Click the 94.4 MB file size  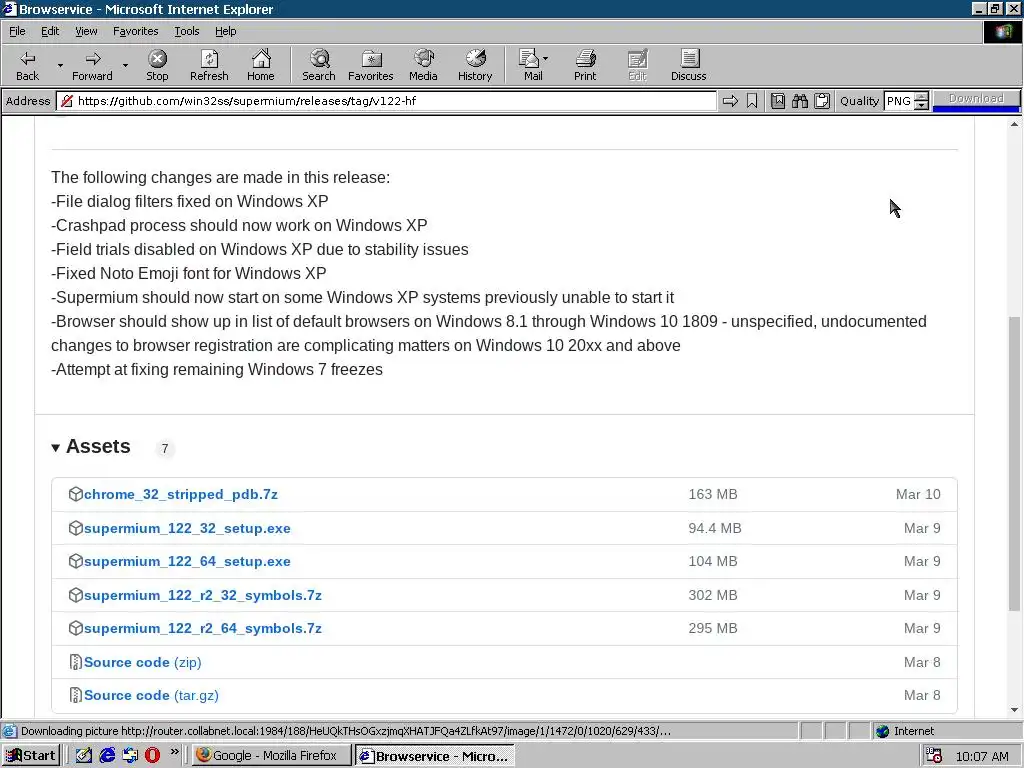714,528
